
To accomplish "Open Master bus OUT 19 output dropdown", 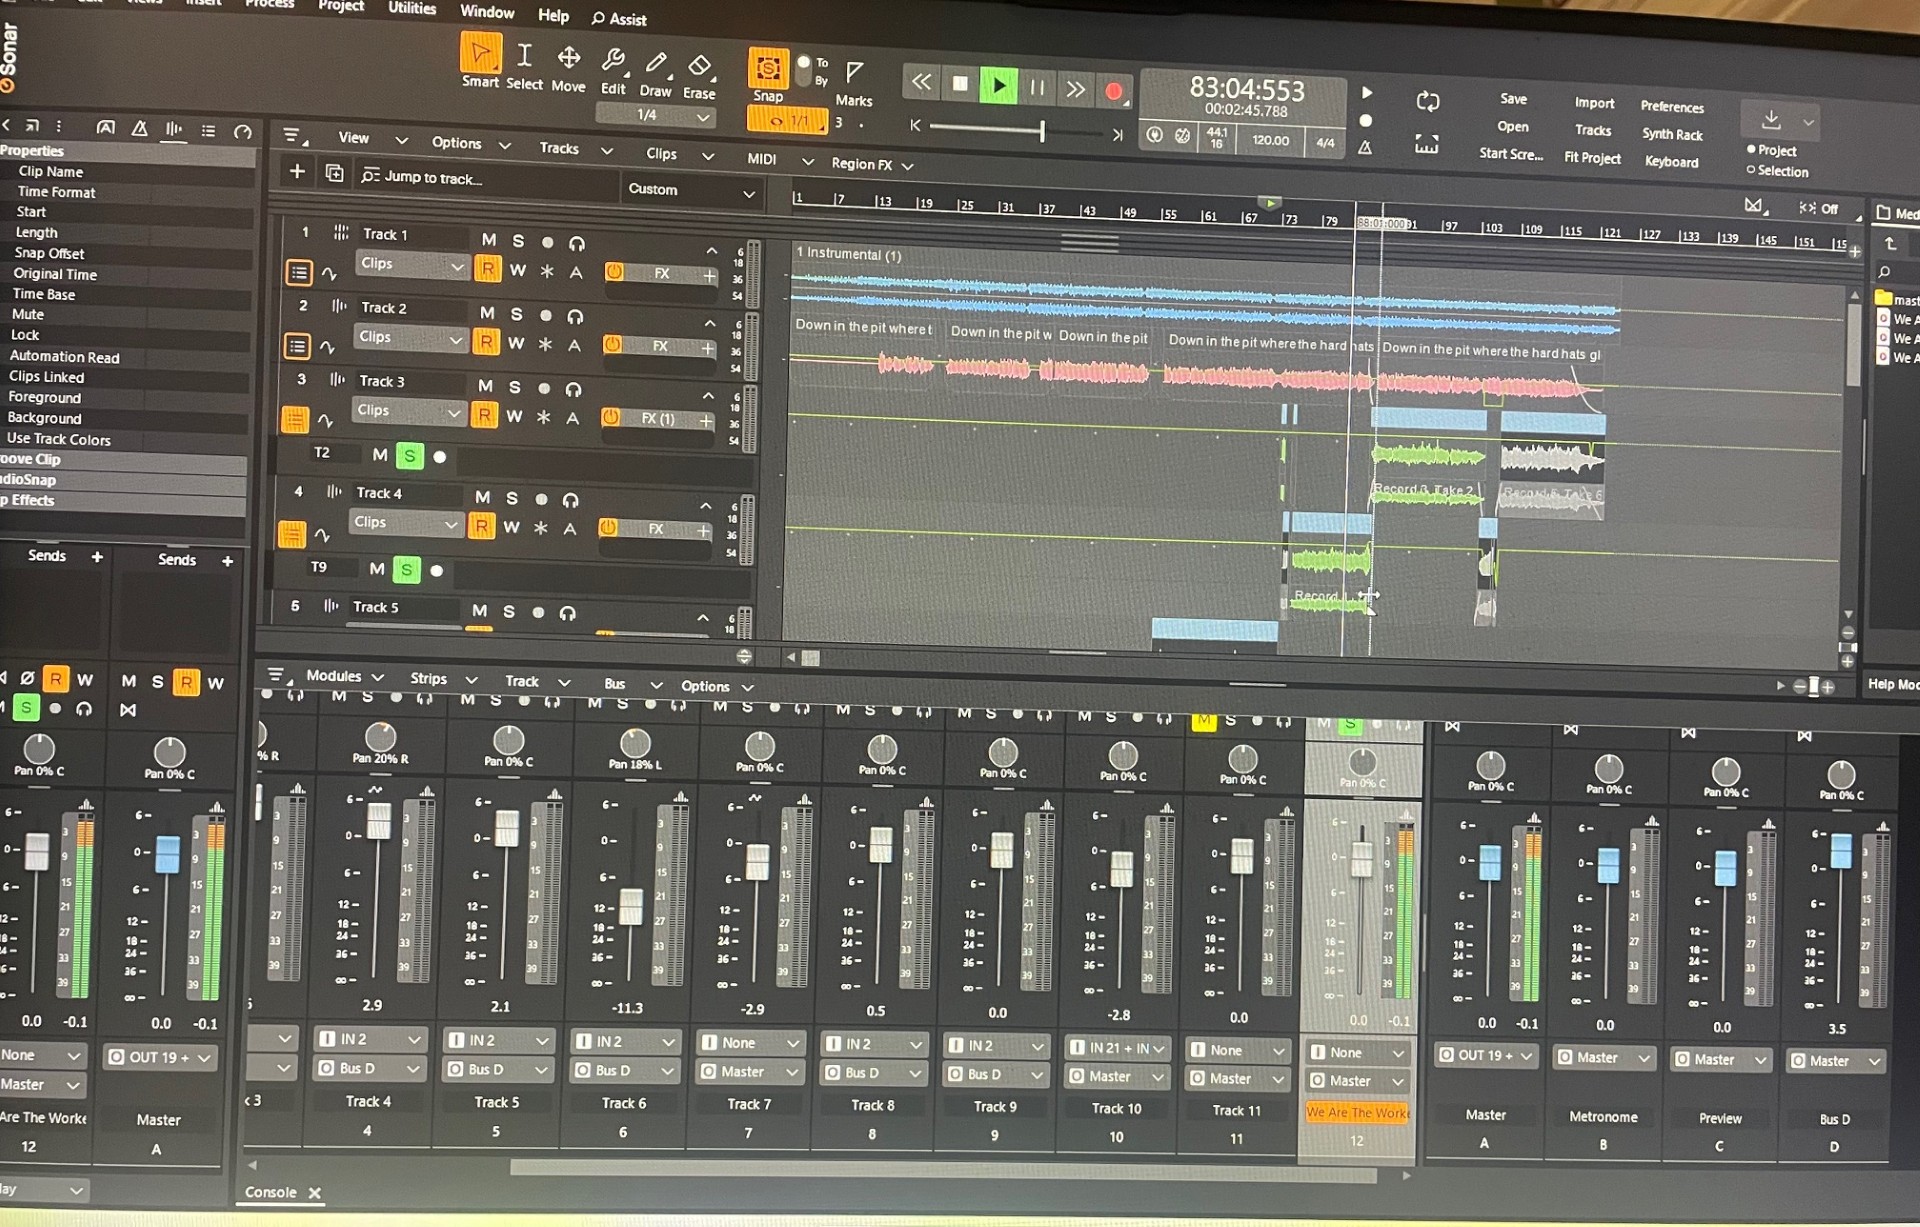I will pos(1487,1055).
